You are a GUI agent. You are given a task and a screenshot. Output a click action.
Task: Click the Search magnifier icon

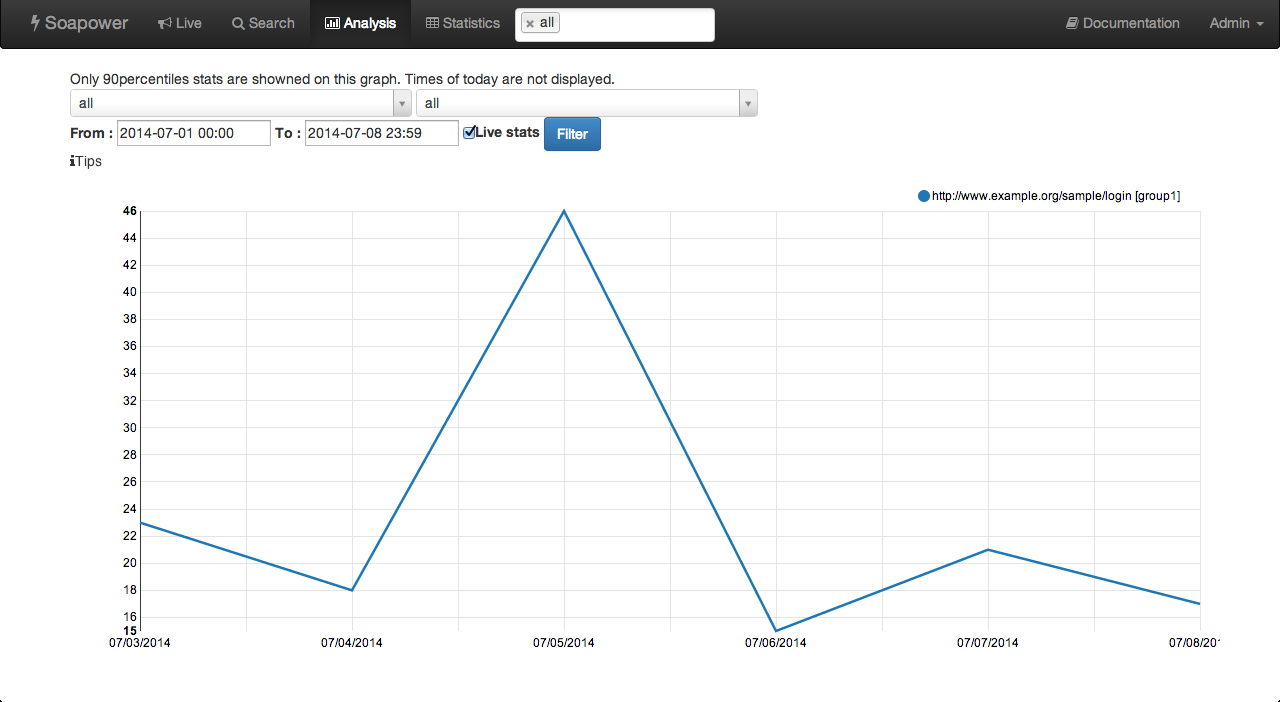coord(238,23)
